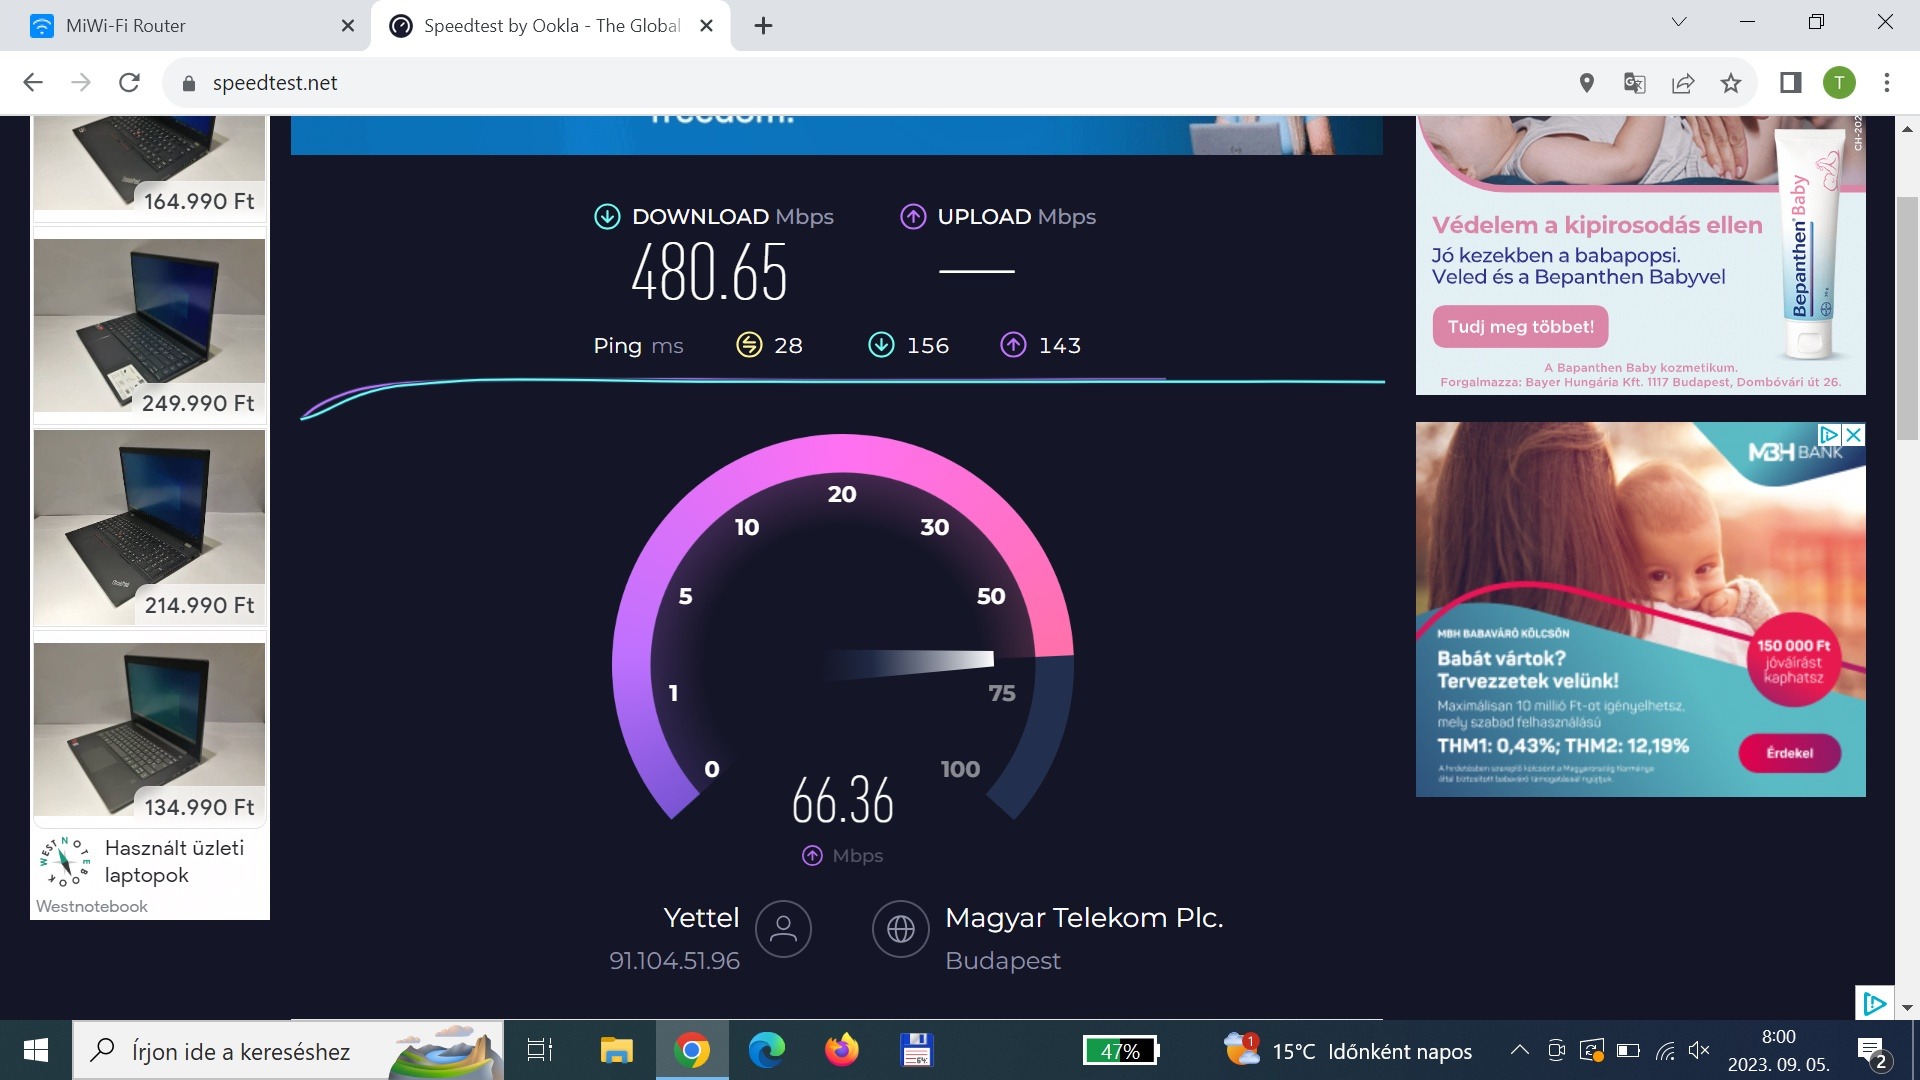Click the share icon in Chrome's toolbar
The width and height of the screenshot is (1920, 1080).
1685,83
